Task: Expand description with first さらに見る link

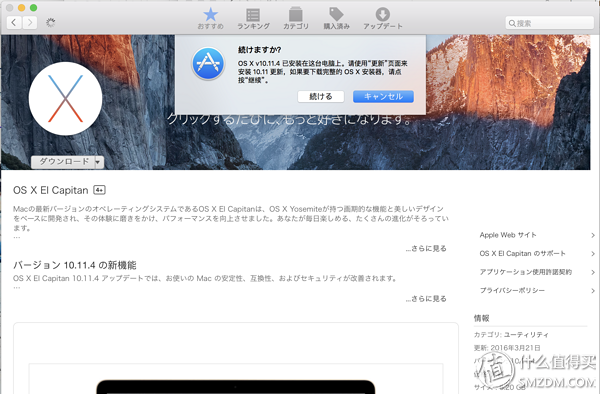Action: coord(426,248)
